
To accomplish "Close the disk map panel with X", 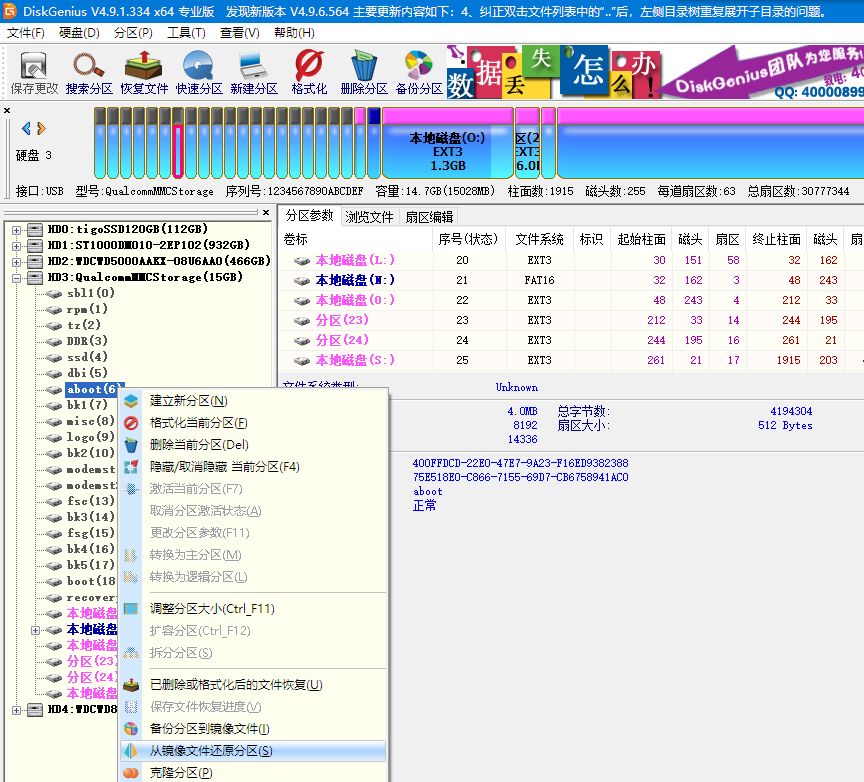I will click(7, 110).
